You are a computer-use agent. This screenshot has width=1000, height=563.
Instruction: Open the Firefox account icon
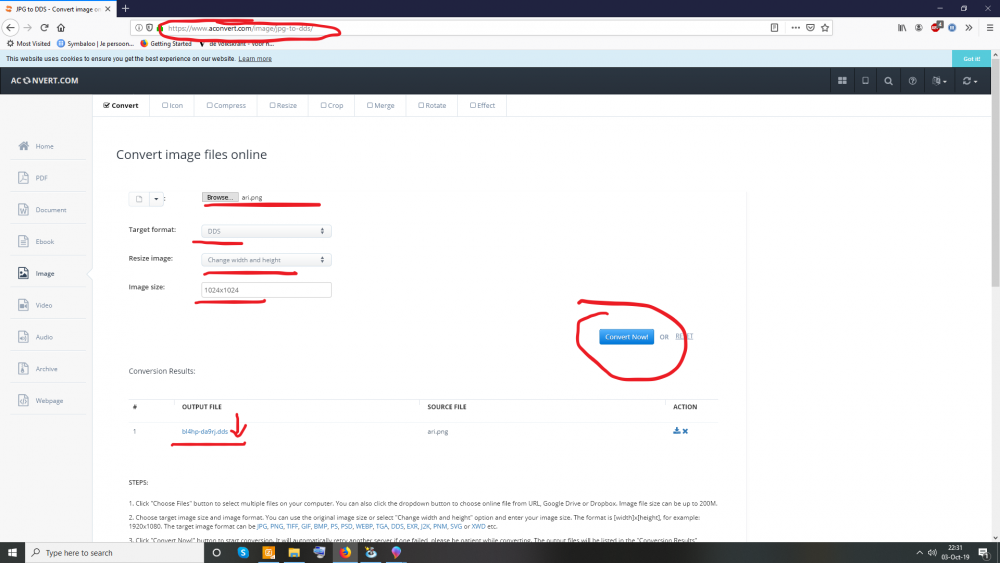(x=918, y=27)
